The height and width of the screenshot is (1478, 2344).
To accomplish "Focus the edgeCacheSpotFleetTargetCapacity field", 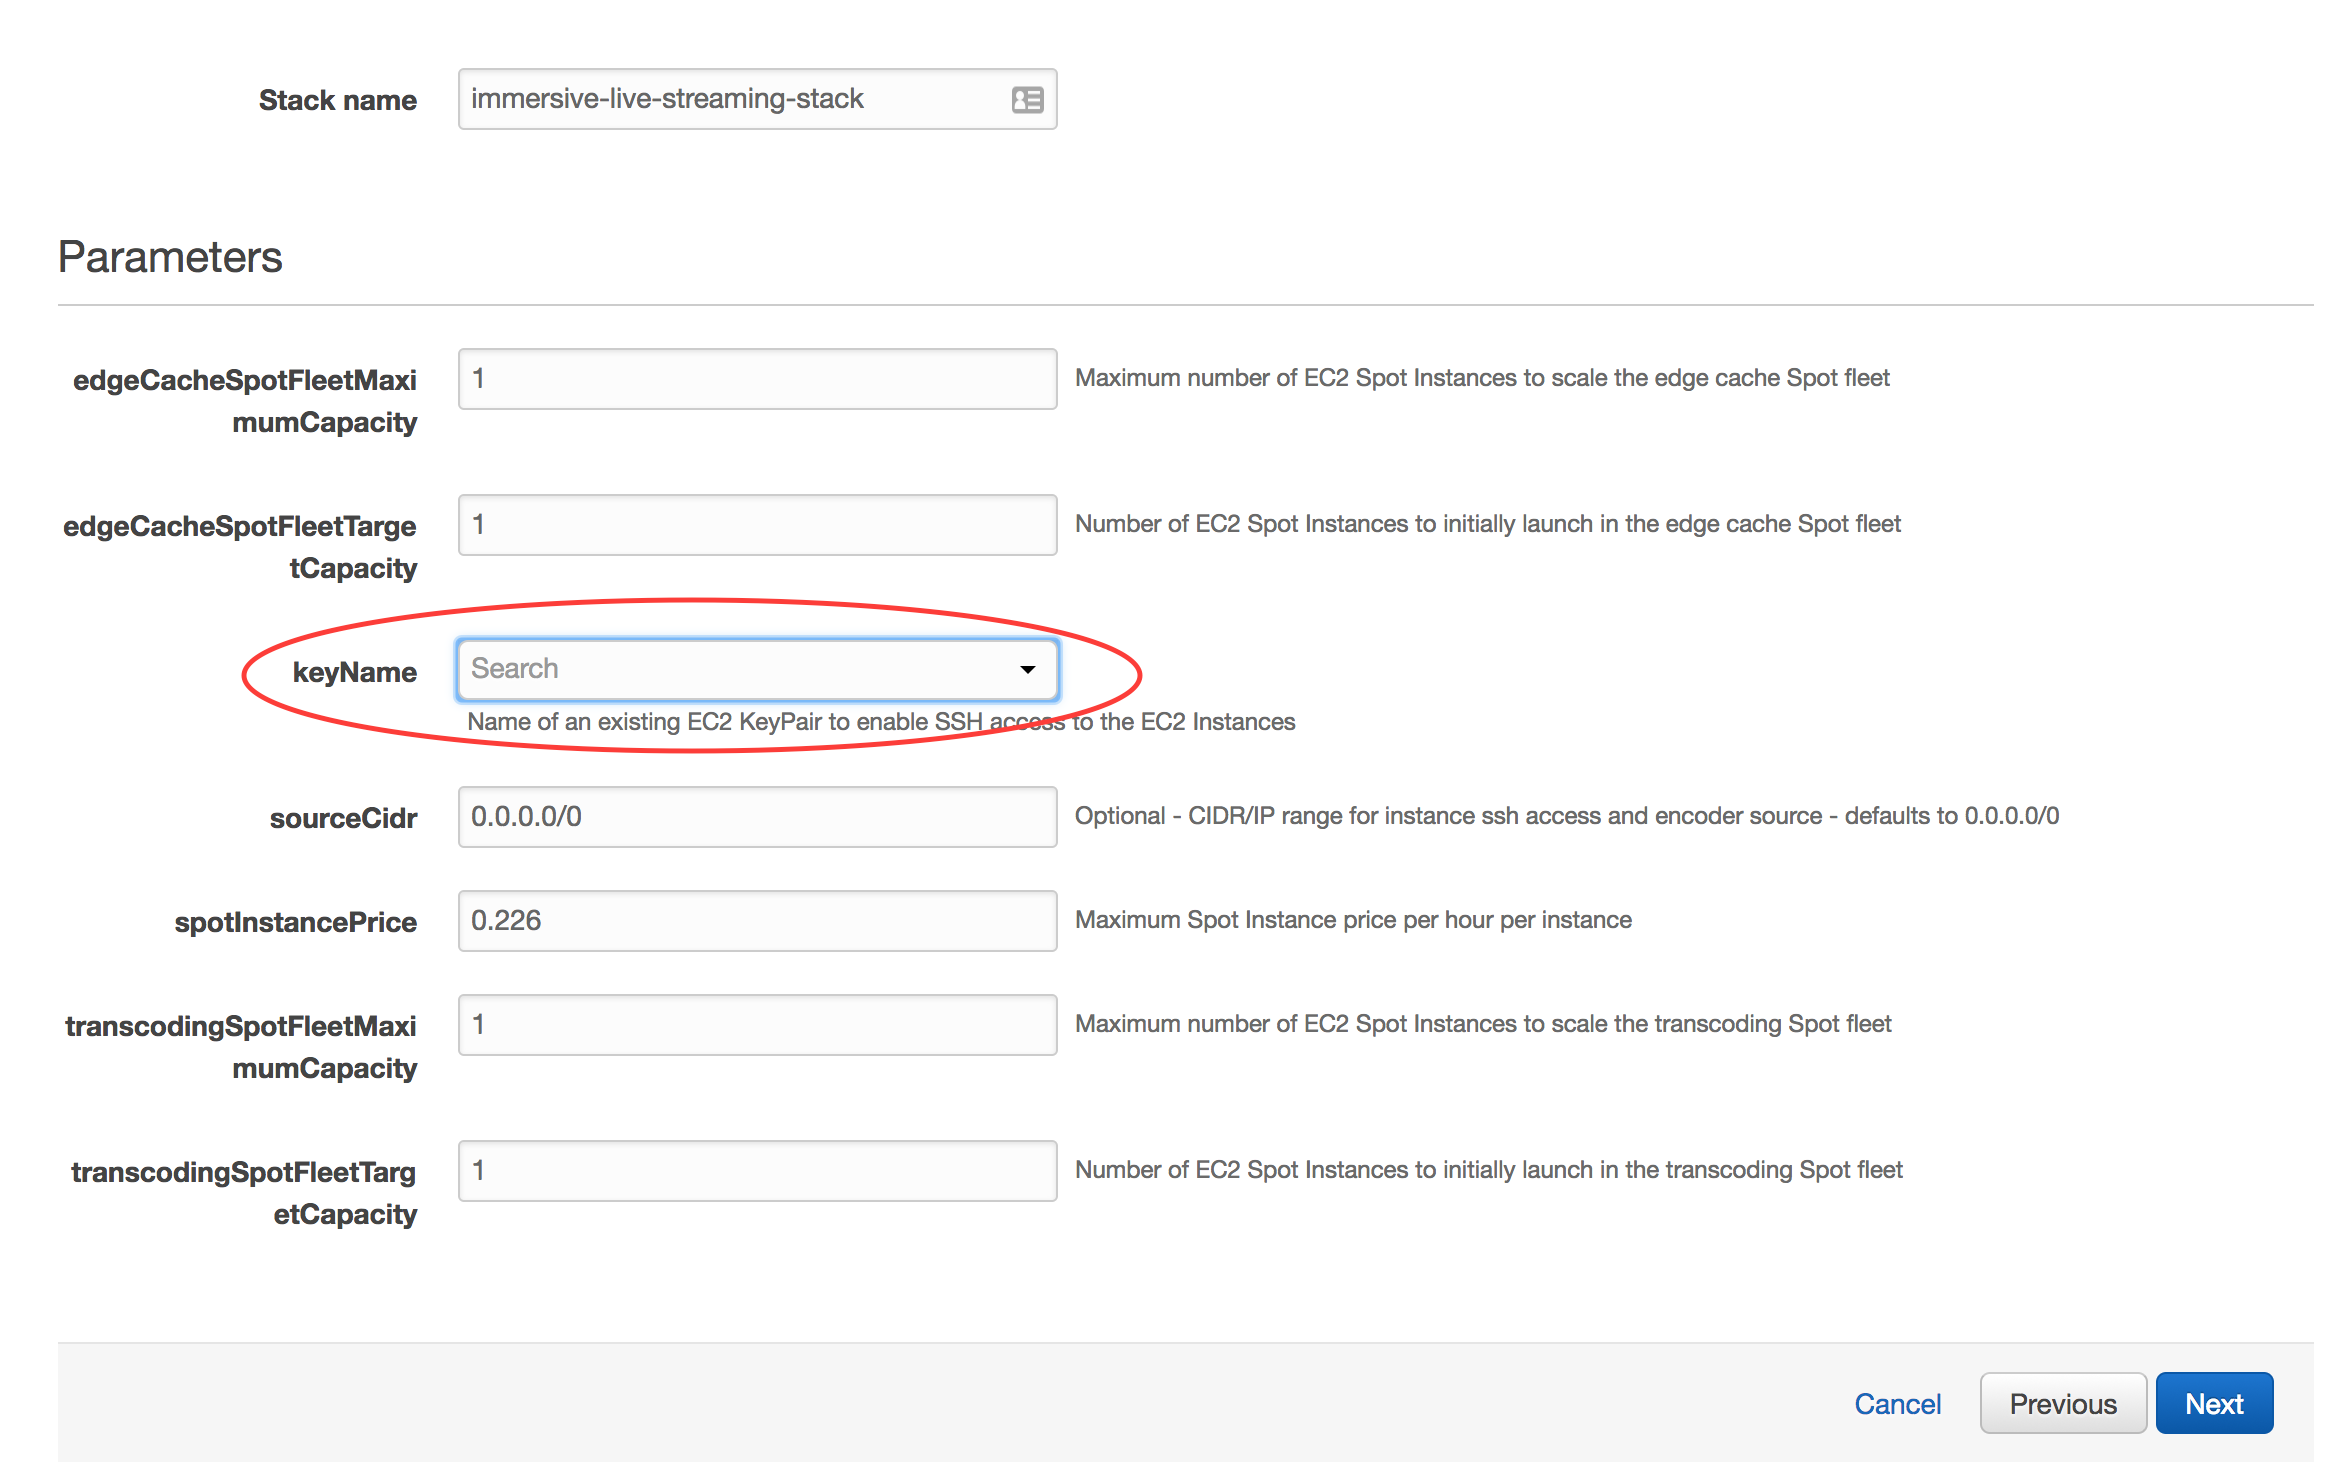I will pyautogui.click(x=757, y=525).
